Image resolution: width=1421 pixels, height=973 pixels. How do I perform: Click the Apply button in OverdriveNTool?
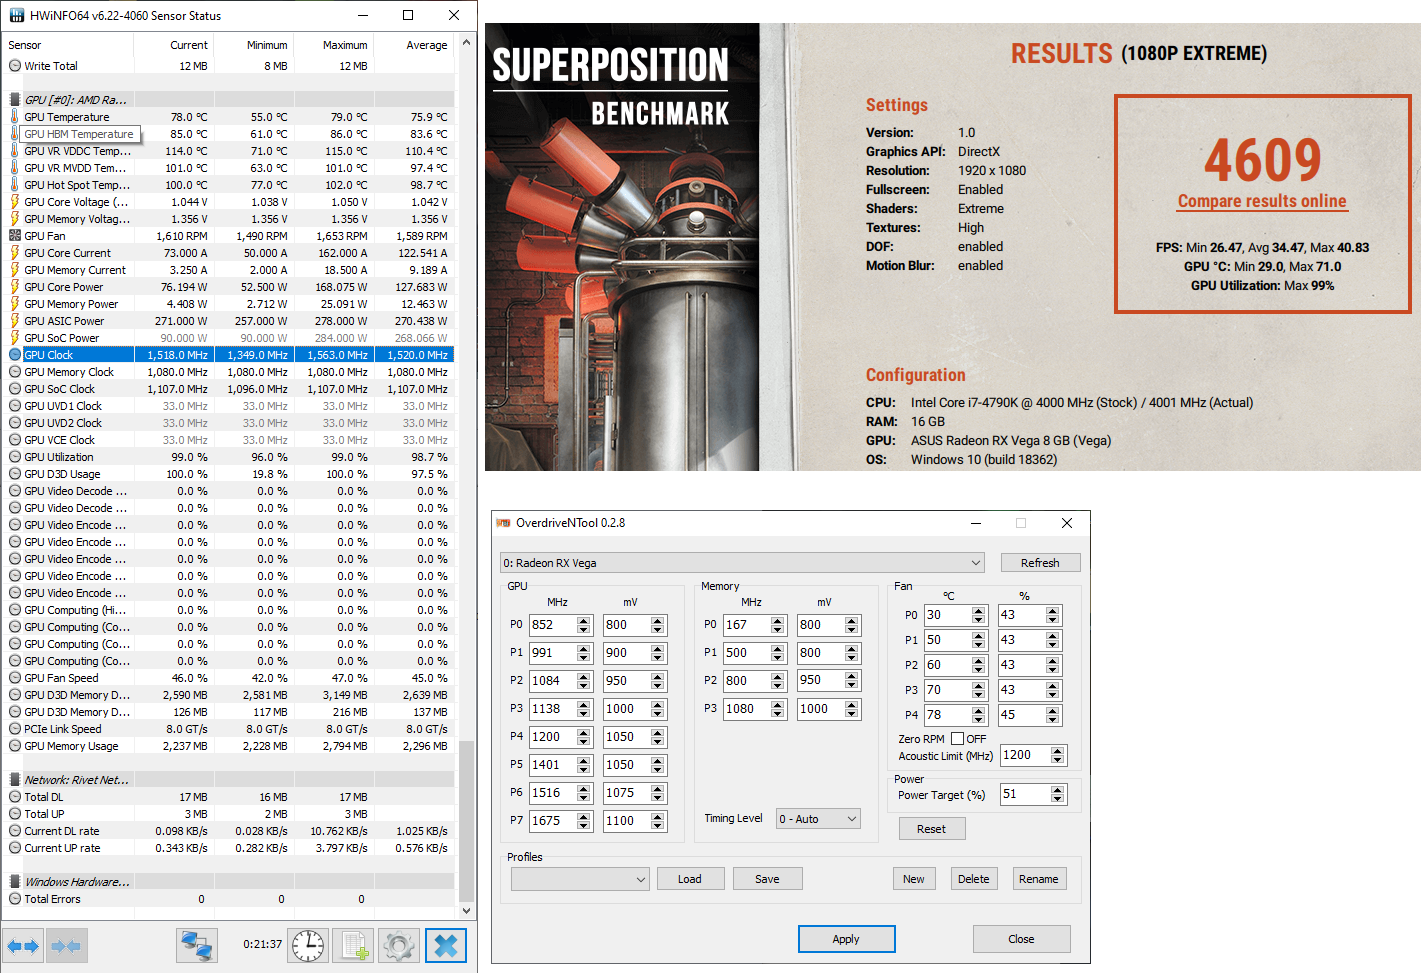[x=846, y=939]
